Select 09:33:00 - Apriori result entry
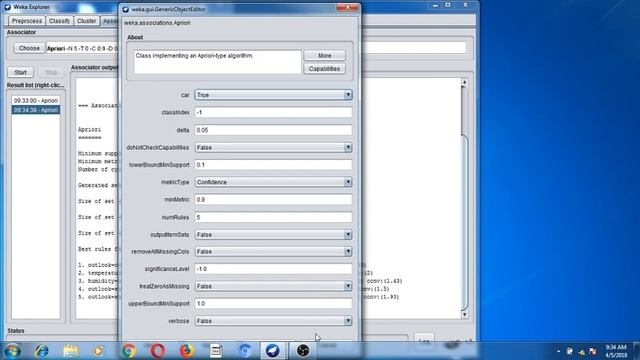This screenshot has width=640, height=360. (36, 100)
